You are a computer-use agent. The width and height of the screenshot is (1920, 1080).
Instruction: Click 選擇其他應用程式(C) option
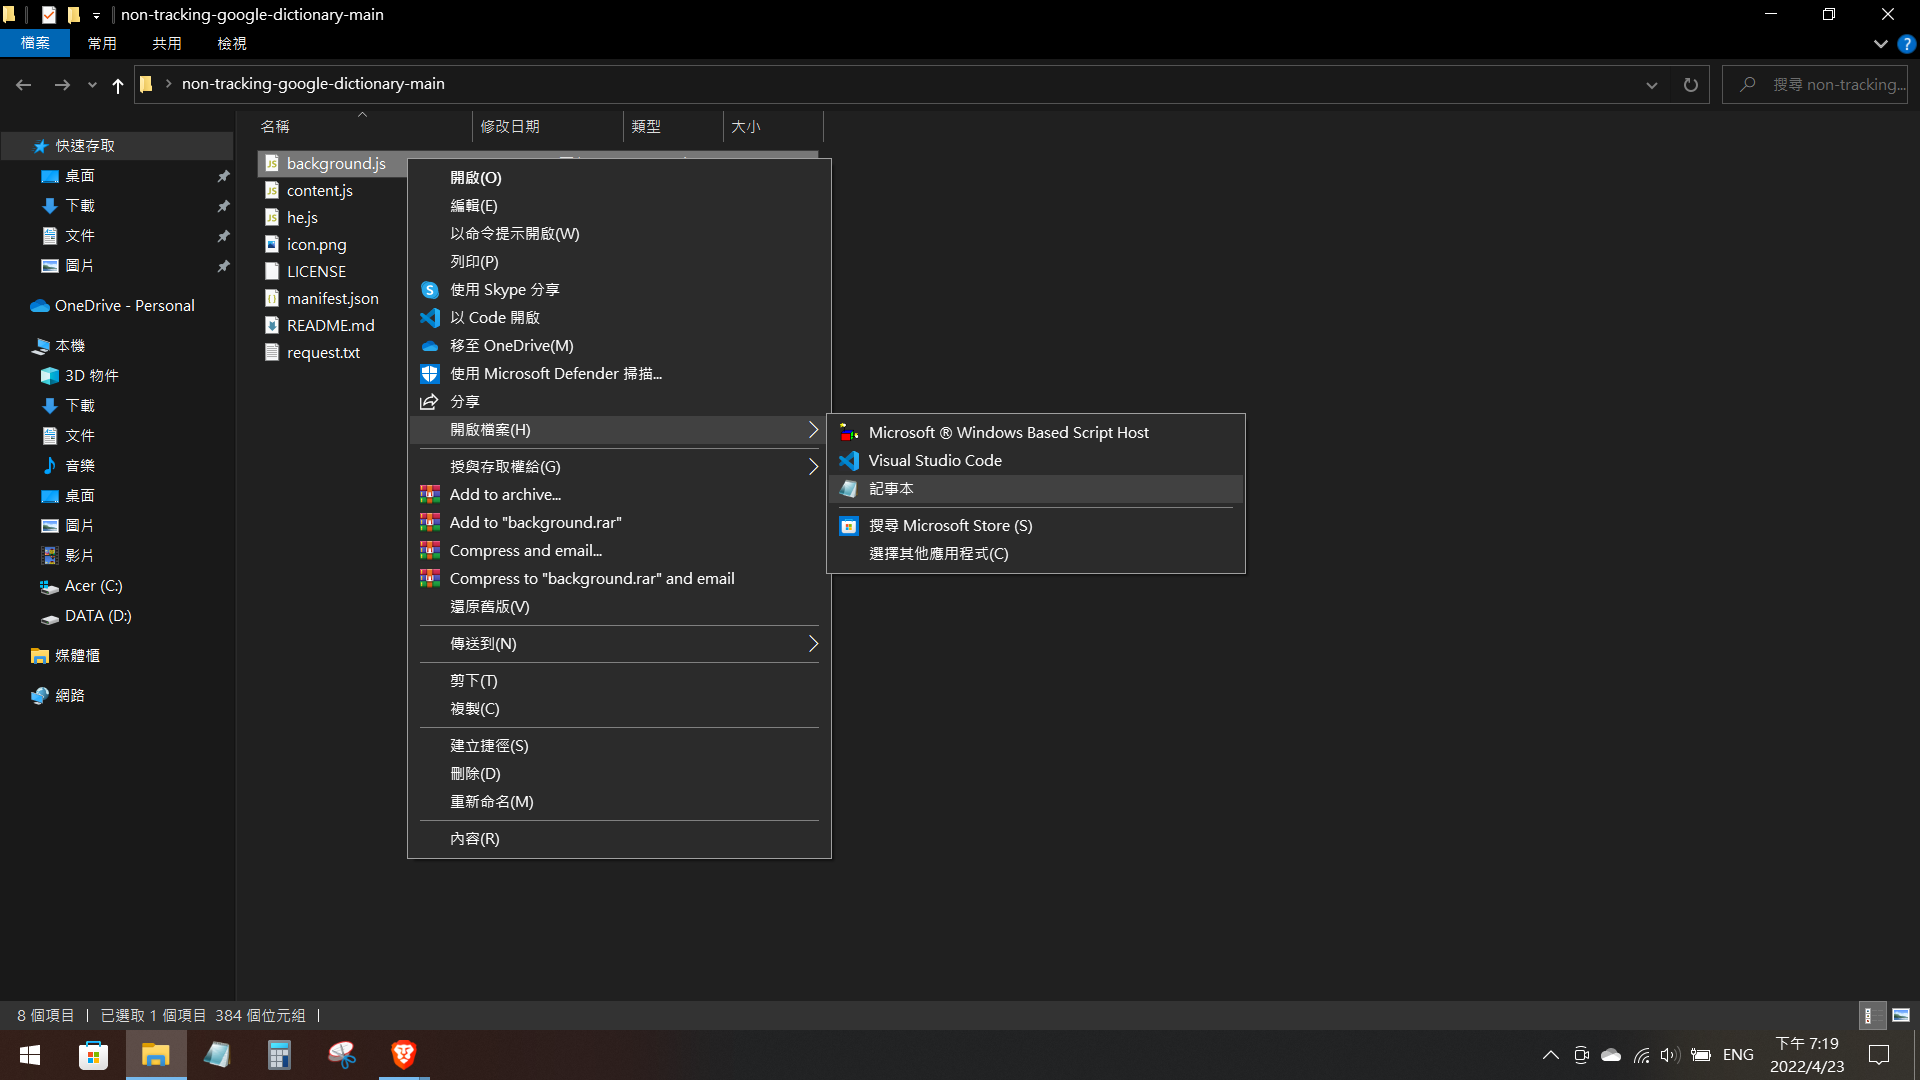[x=938, y=554]
